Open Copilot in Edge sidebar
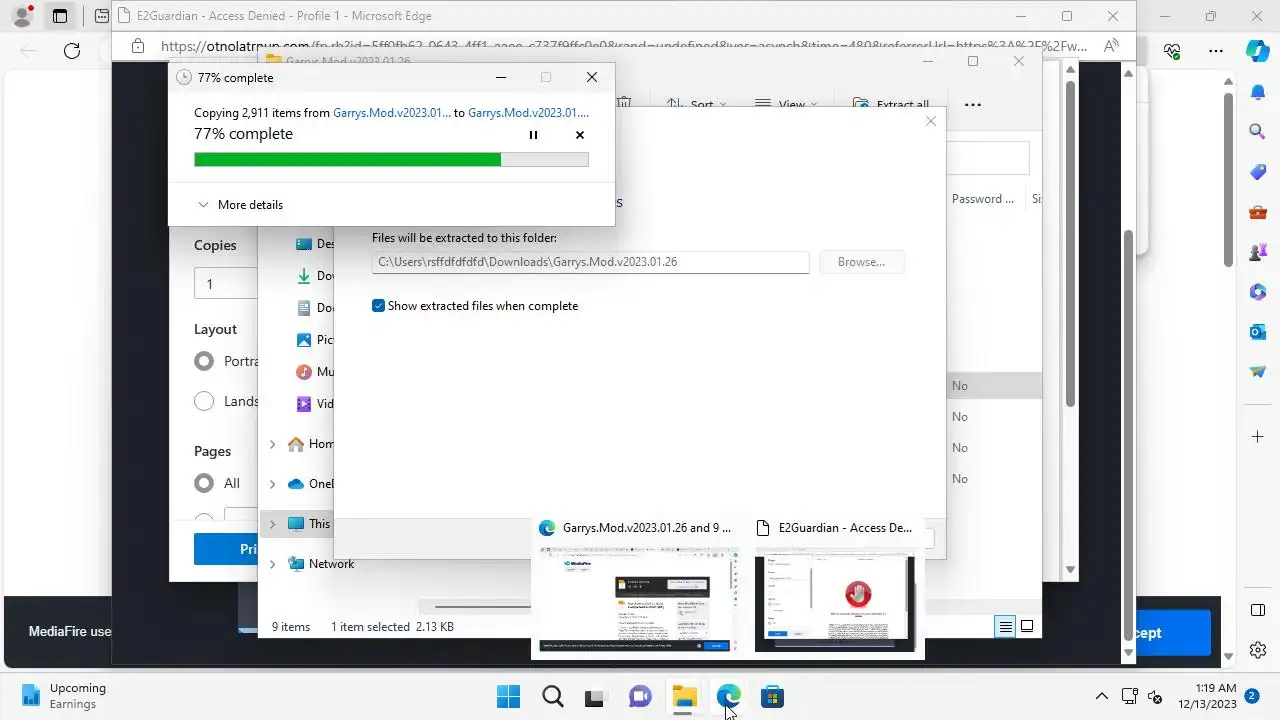 1258,50
